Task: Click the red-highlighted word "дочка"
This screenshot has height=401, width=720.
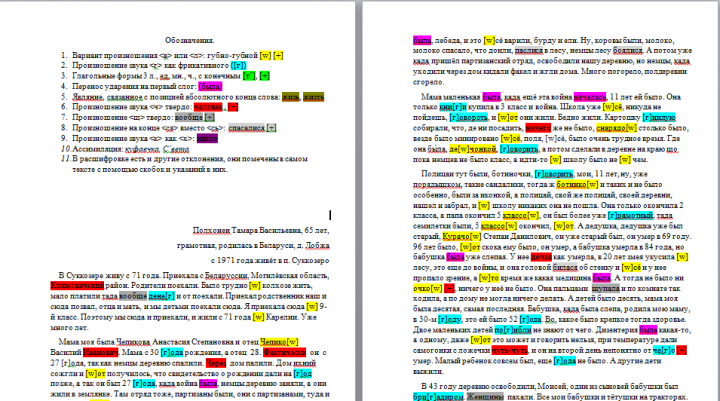Action: pos(541,257)
